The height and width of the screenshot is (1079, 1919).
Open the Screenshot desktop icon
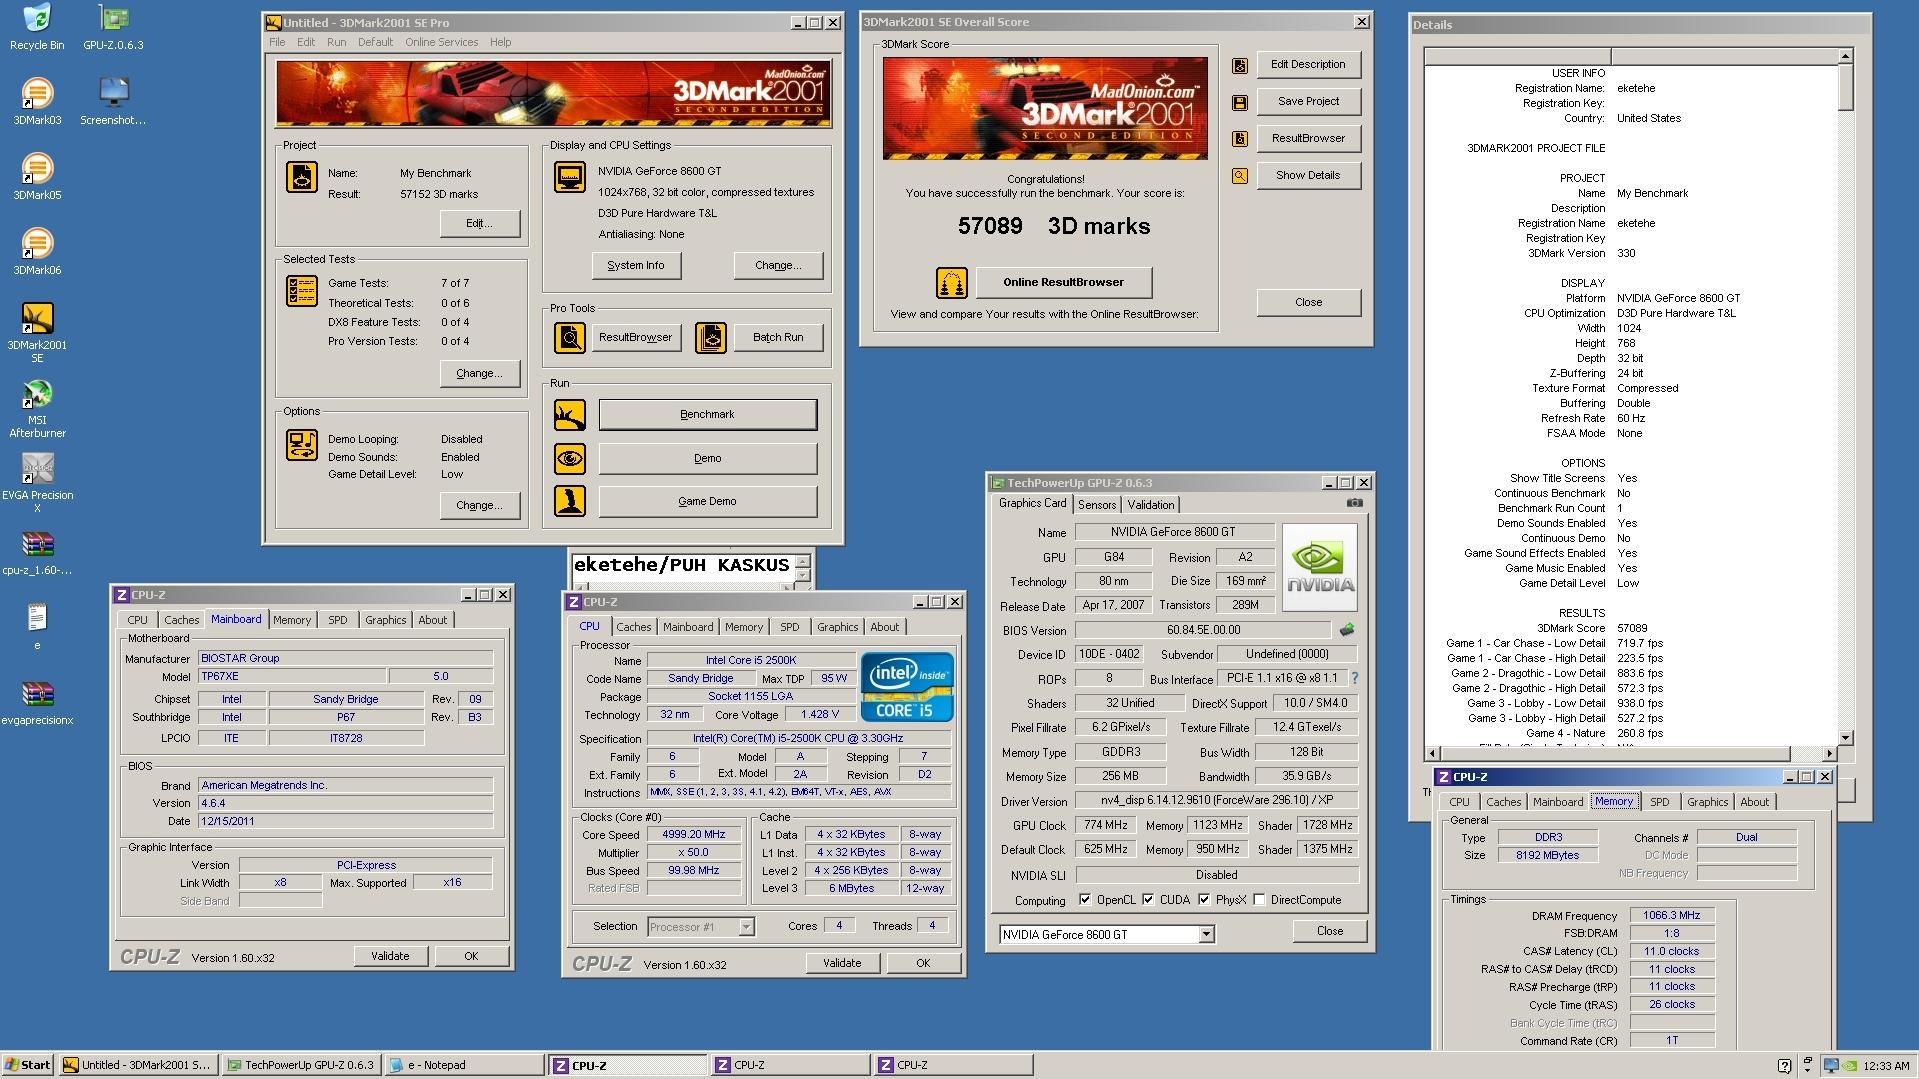(x=113, y=102)
